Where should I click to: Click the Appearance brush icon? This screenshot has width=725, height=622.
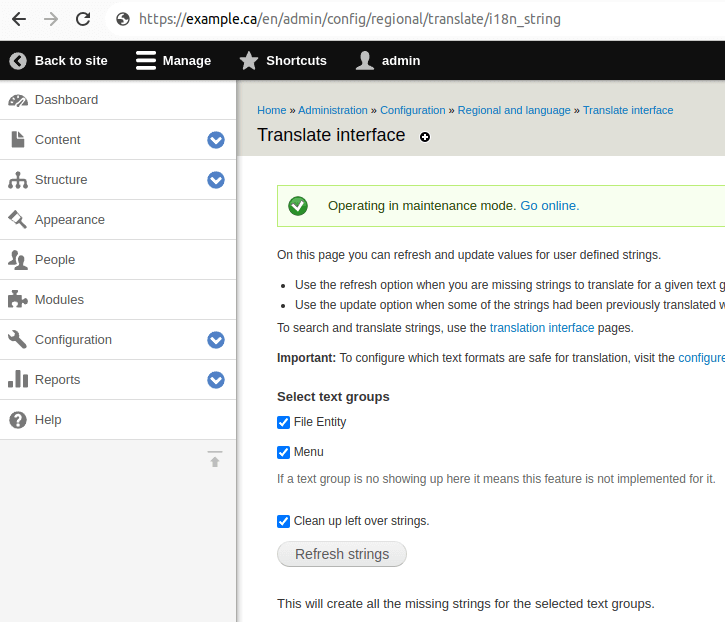pos(18,220)
